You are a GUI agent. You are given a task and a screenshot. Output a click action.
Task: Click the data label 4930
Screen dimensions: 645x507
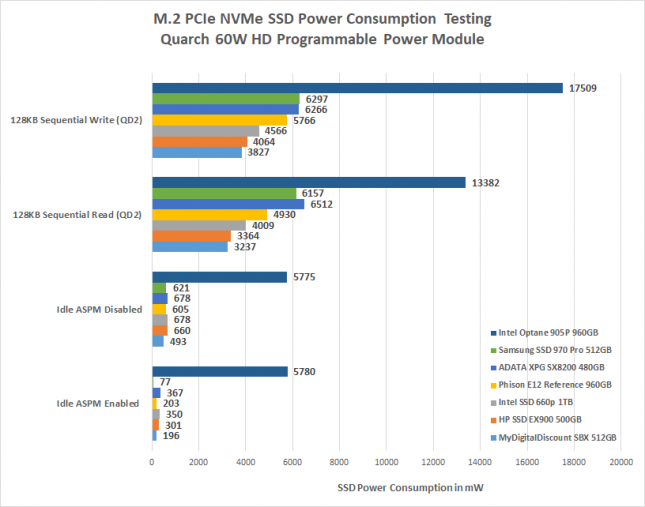coord(284,215)
